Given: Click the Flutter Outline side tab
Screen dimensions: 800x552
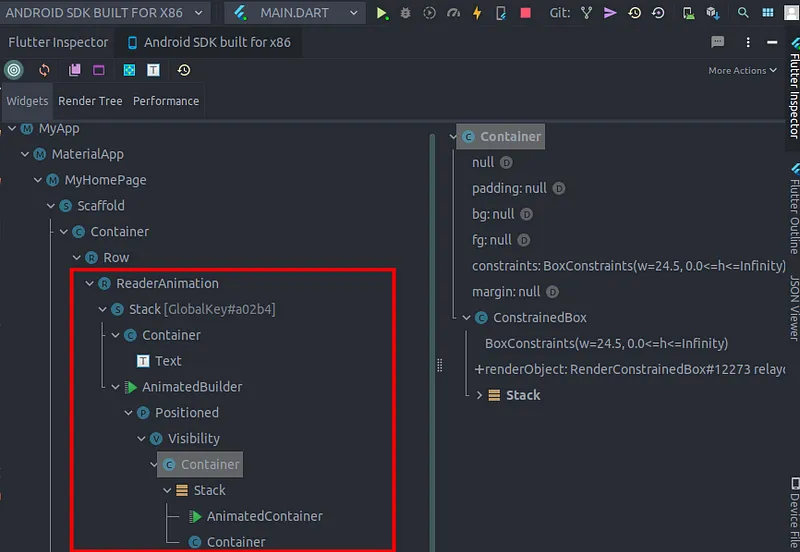Looking at the screenshot, I should 794,208.
